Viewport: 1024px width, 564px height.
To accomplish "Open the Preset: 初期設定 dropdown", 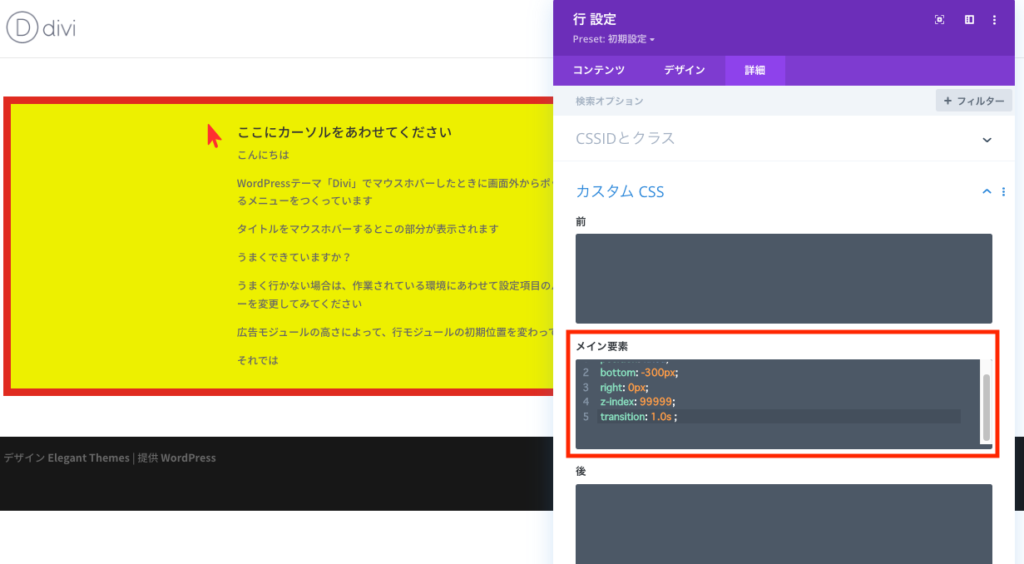I will (x=614, y=40).
